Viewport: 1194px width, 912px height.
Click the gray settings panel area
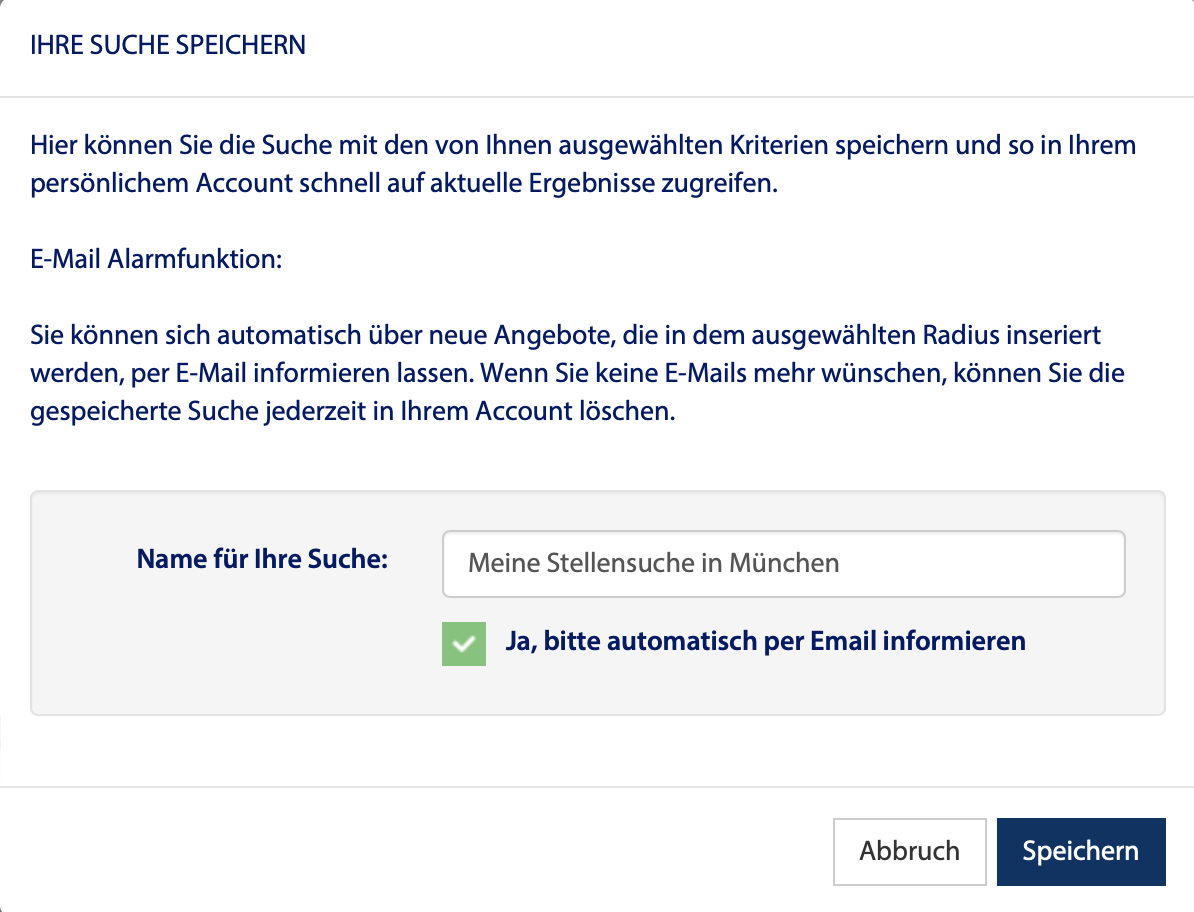(x=200, y=690)
